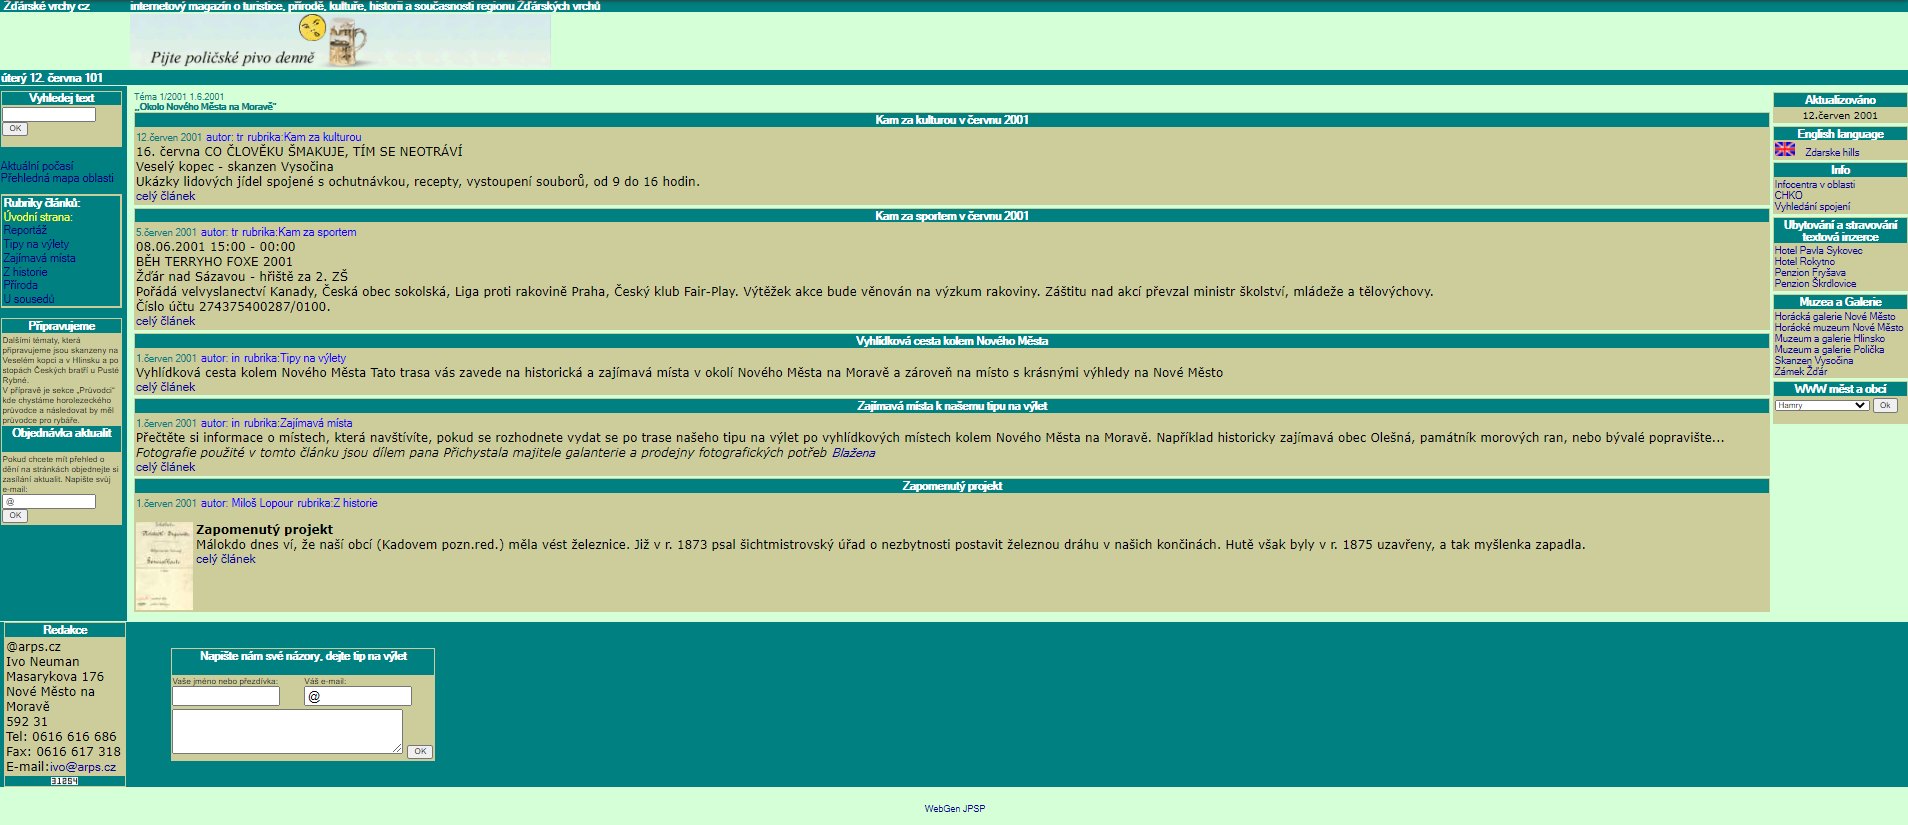Visit the Zámek Žďár museum link

click(x=1800, y=371)
